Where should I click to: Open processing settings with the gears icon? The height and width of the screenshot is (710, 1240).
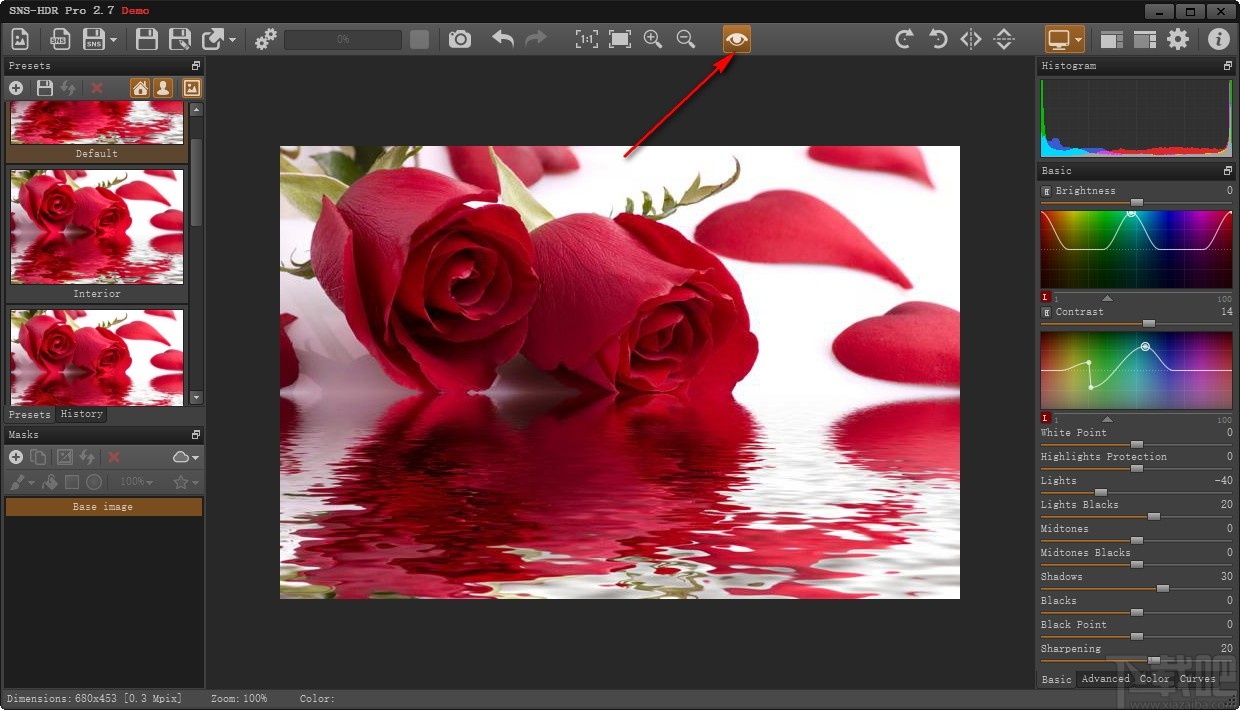click(265, 39)
